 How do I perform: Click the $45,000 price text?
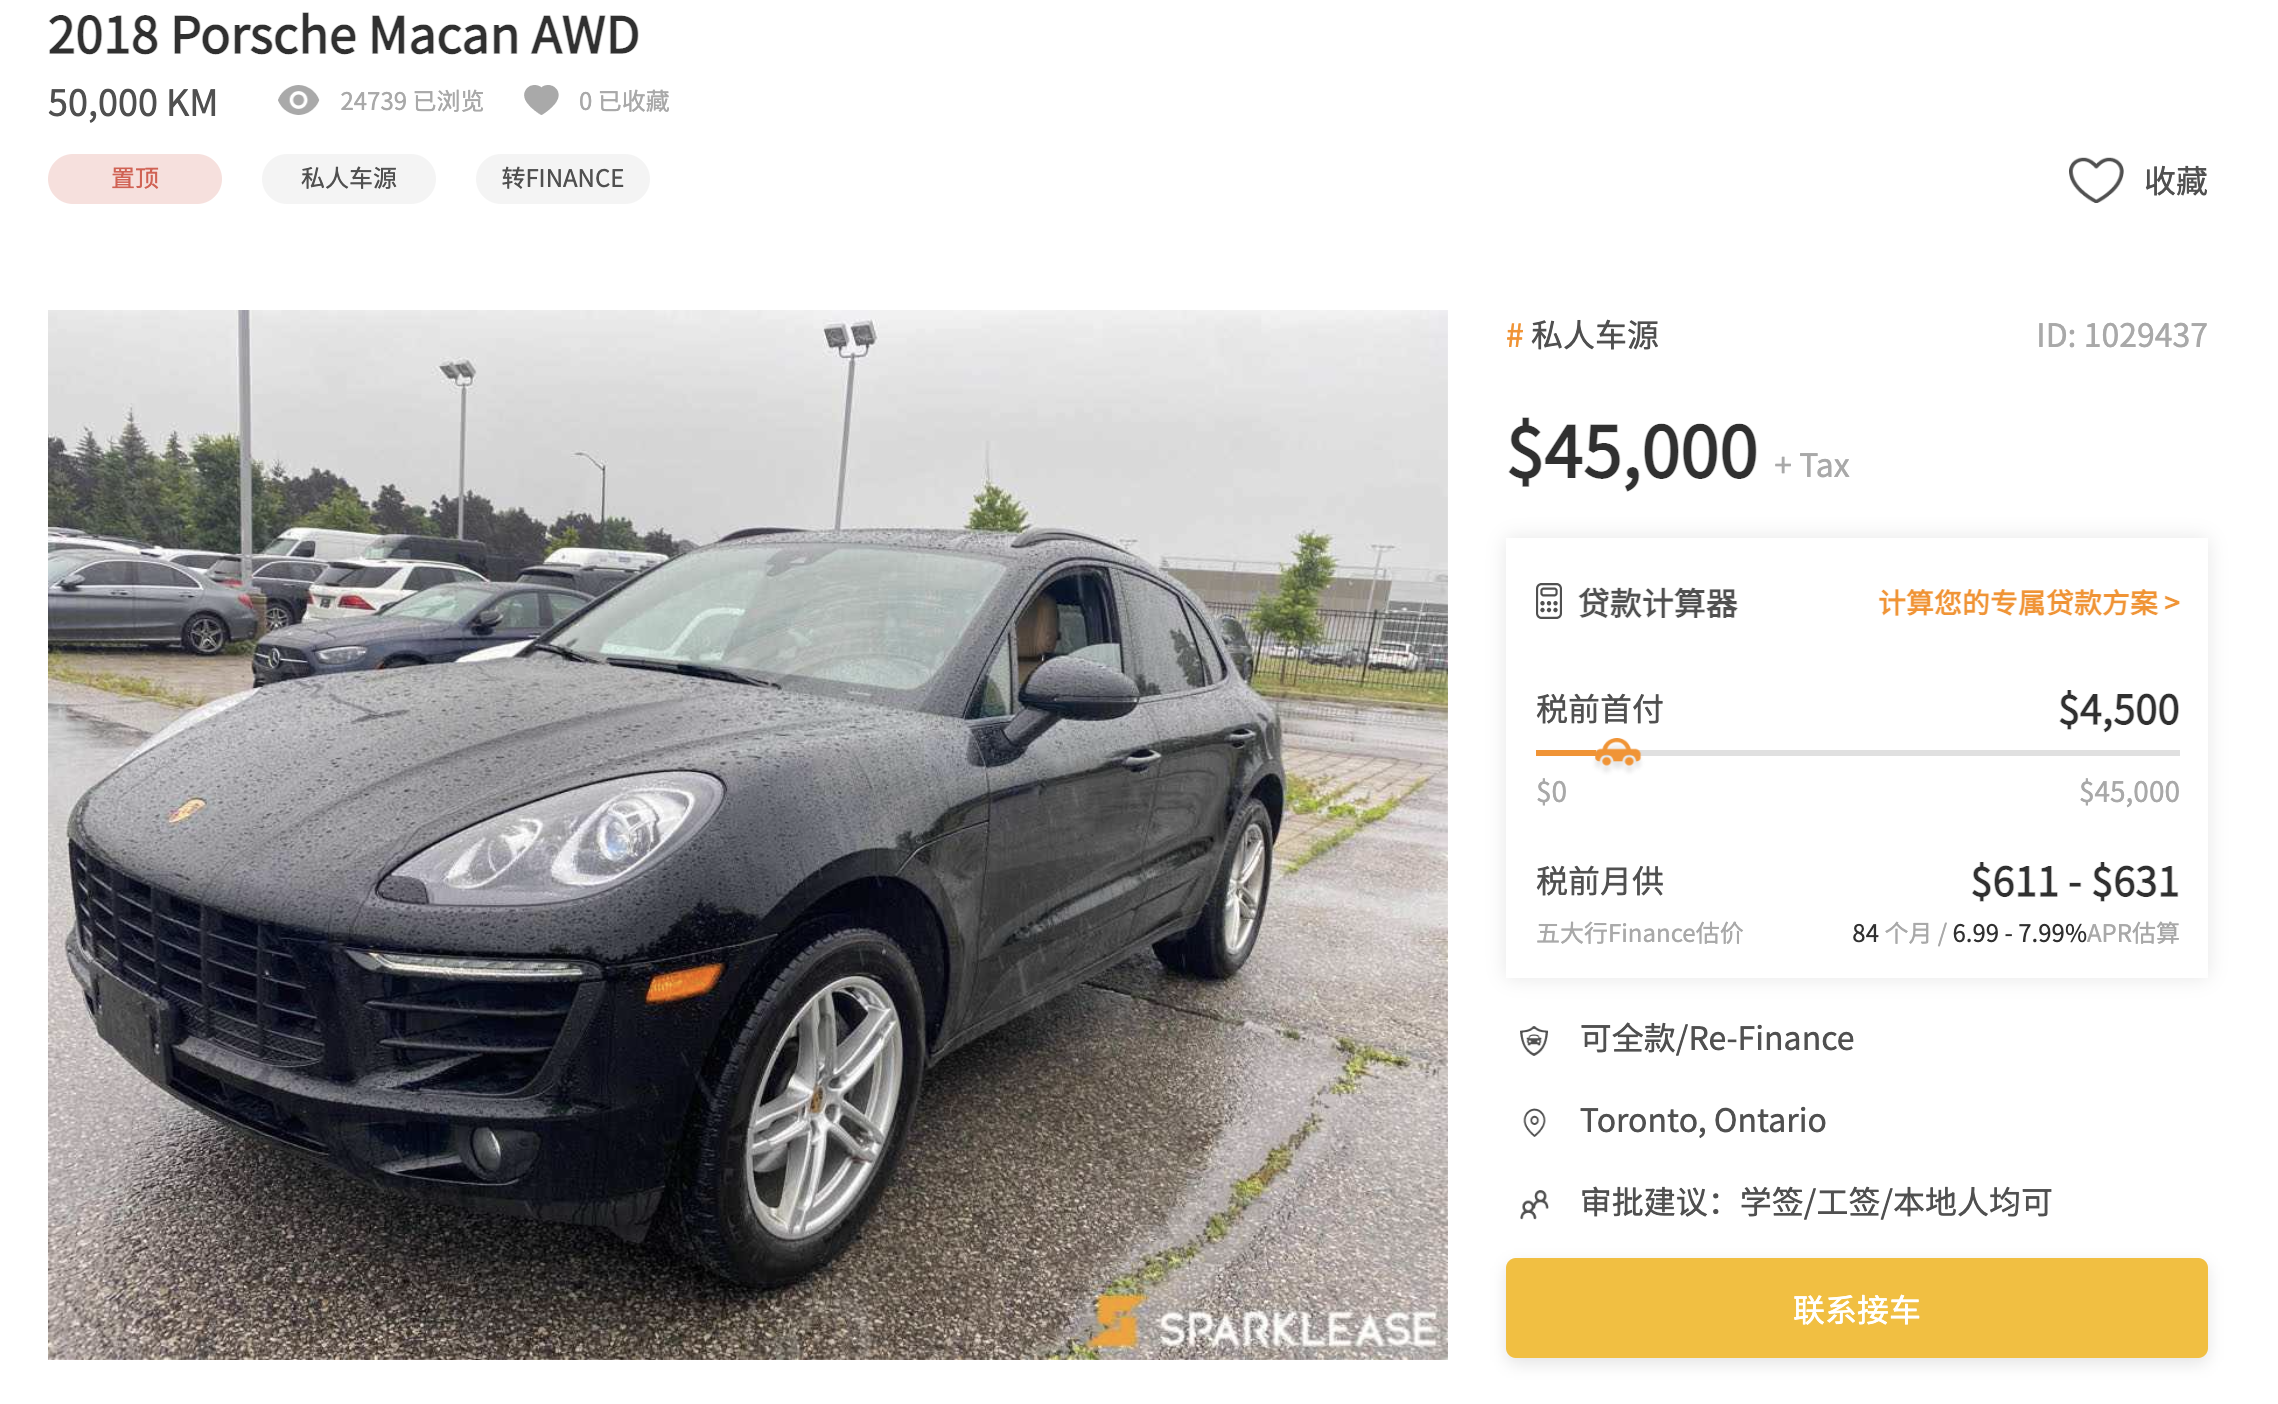(x=1632, y=452)
